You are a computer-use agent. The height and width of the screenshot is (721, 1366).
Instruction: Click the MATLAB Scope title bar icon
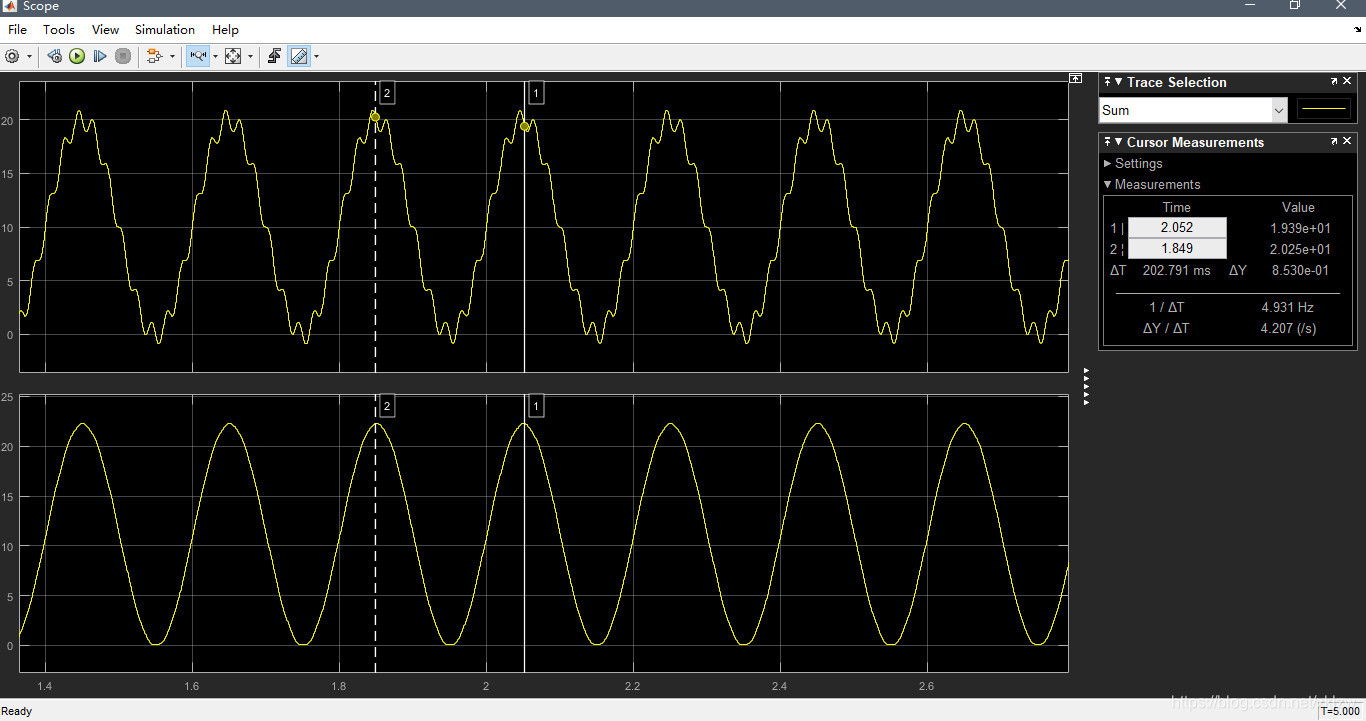click(x=10, y=7)
